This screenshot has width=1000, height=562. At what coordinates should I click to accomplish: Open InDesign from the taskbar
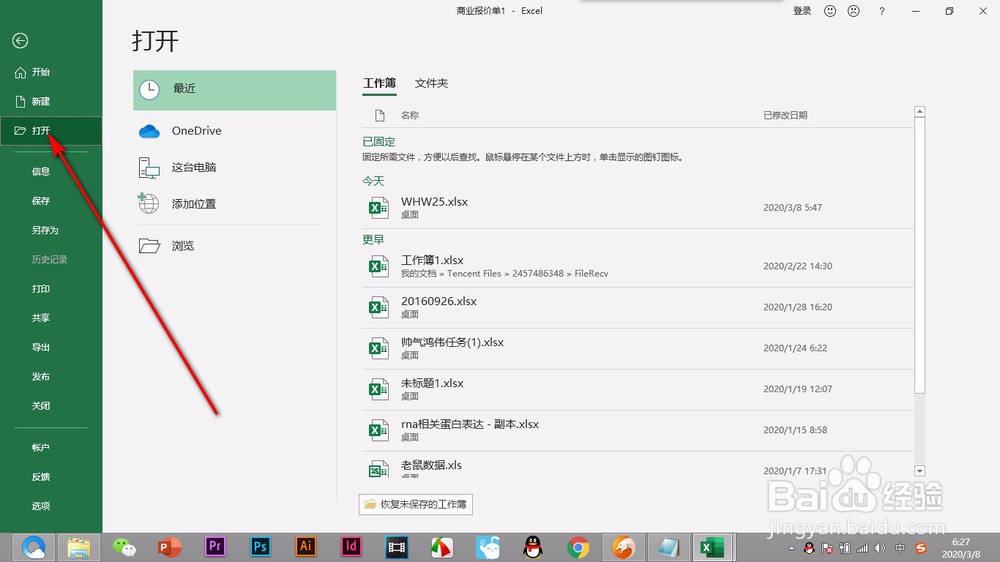click(351, 547)
